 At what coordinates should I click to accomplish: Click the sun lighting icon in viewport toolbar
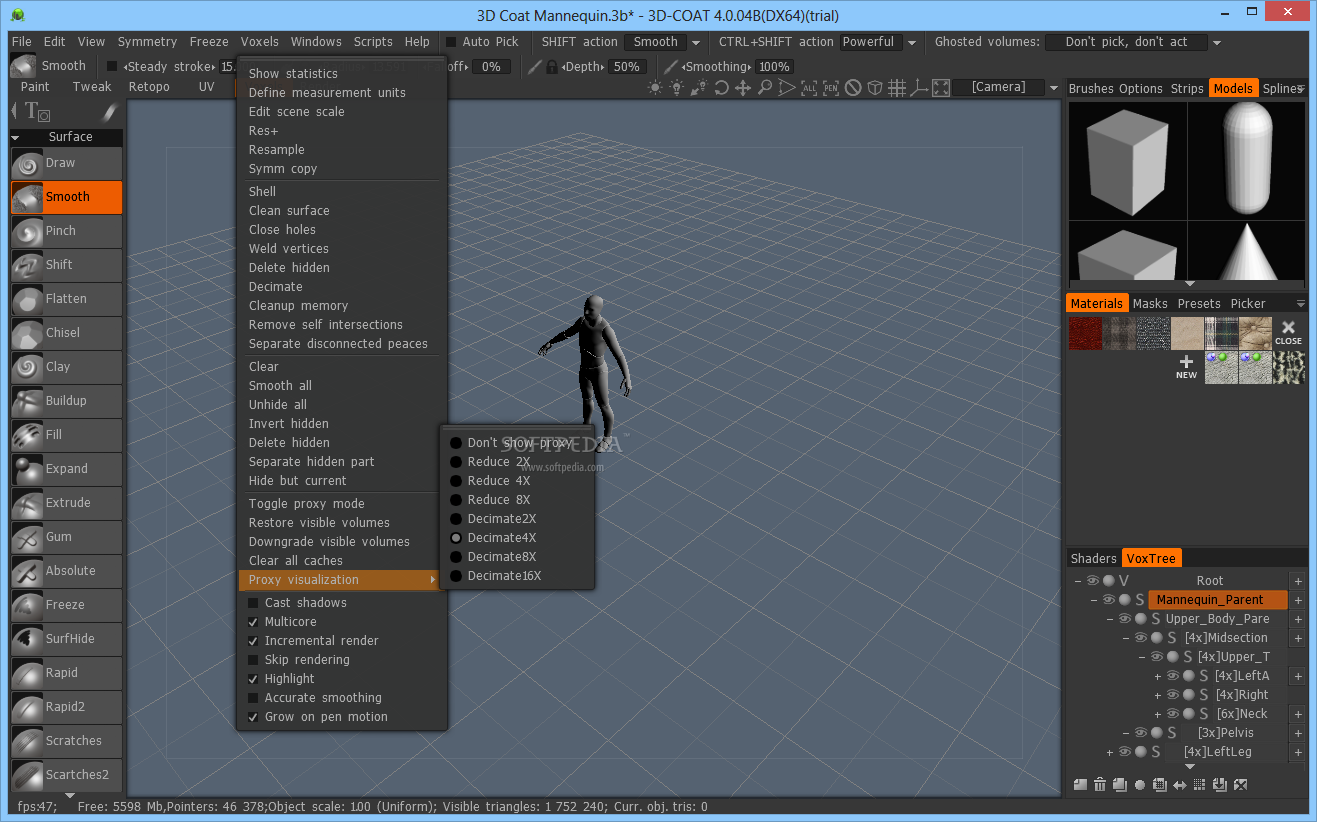(x=655, y=88)
